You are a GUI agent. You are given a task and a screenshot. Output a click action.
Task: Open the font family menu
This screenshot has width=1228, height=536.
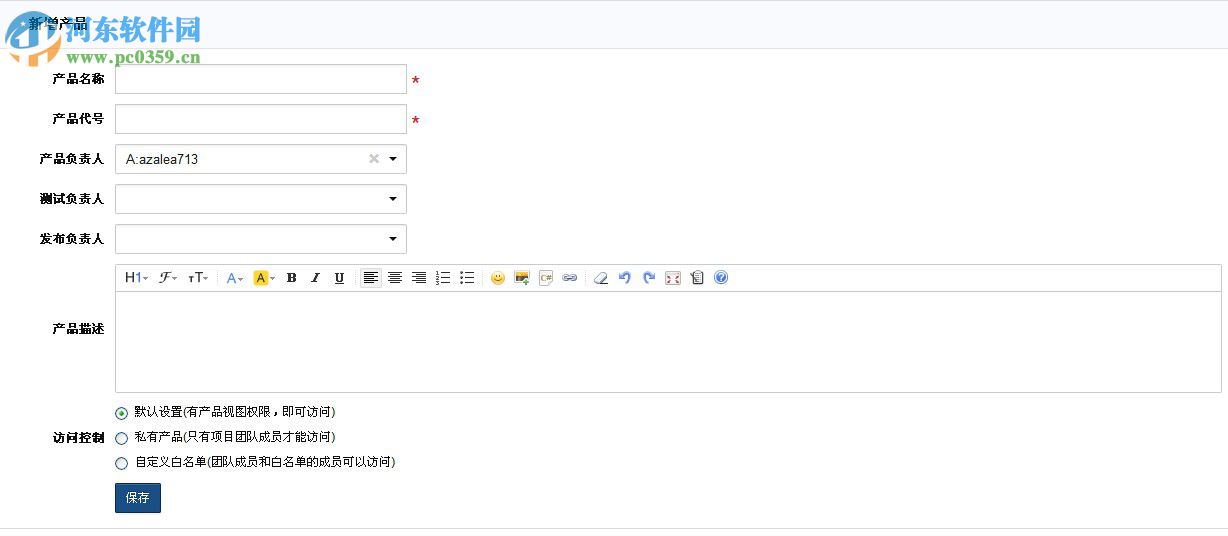point(168,278)
